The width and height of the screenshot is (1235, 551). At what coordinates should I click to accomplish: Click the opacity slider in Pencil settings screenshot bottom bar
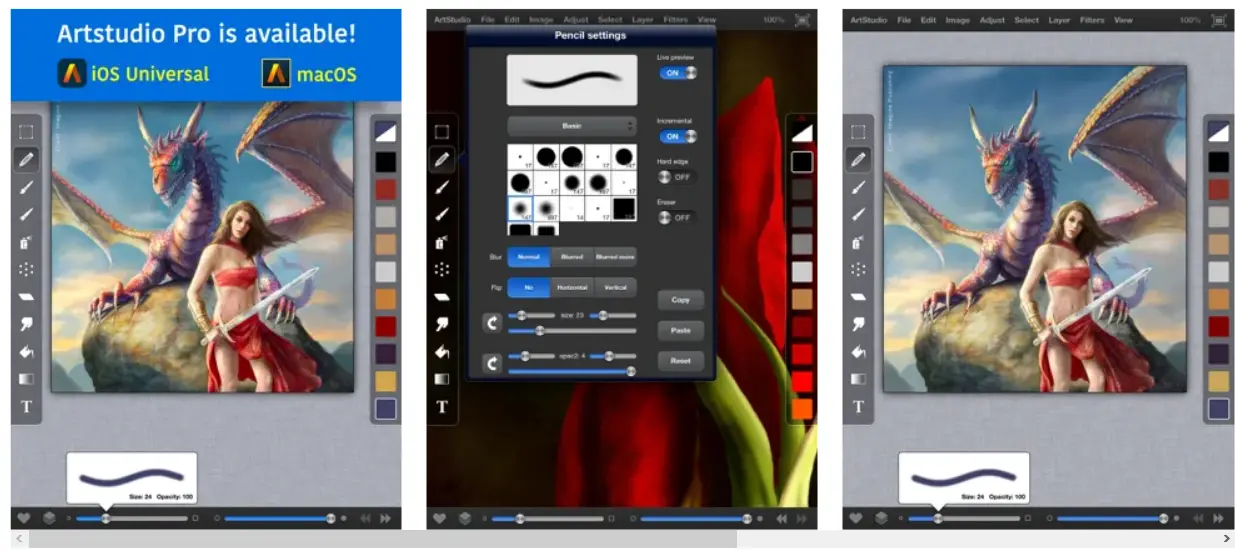tap(695, 518)
